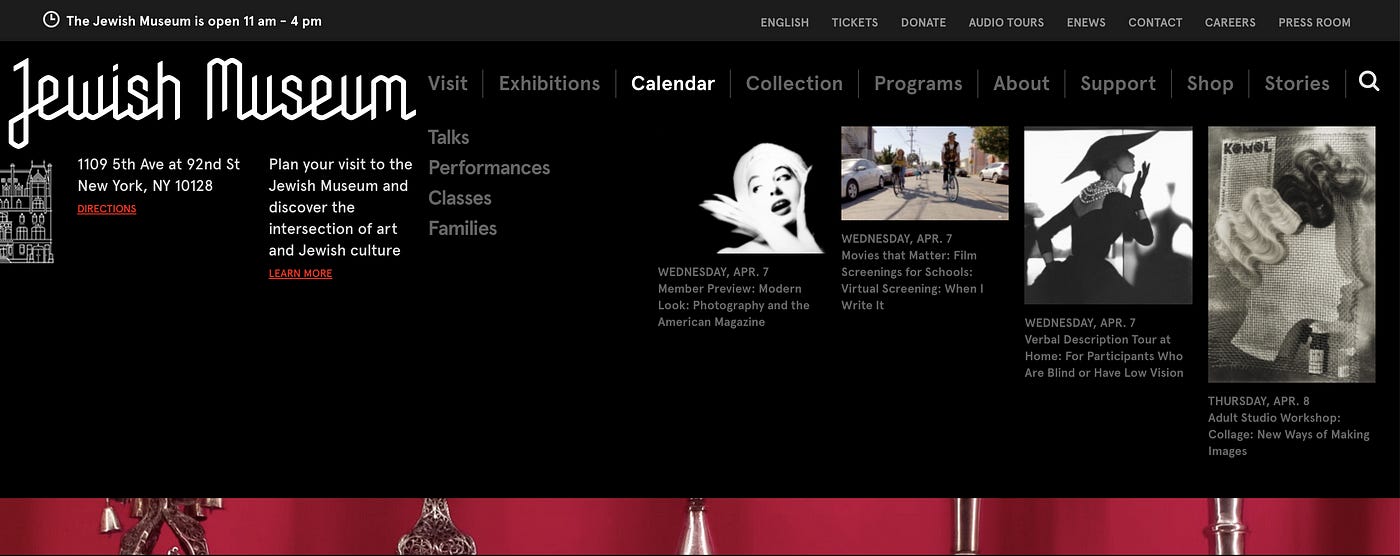Select the Calendar menu item
1400x556 pixels.
tap(673, 83)
